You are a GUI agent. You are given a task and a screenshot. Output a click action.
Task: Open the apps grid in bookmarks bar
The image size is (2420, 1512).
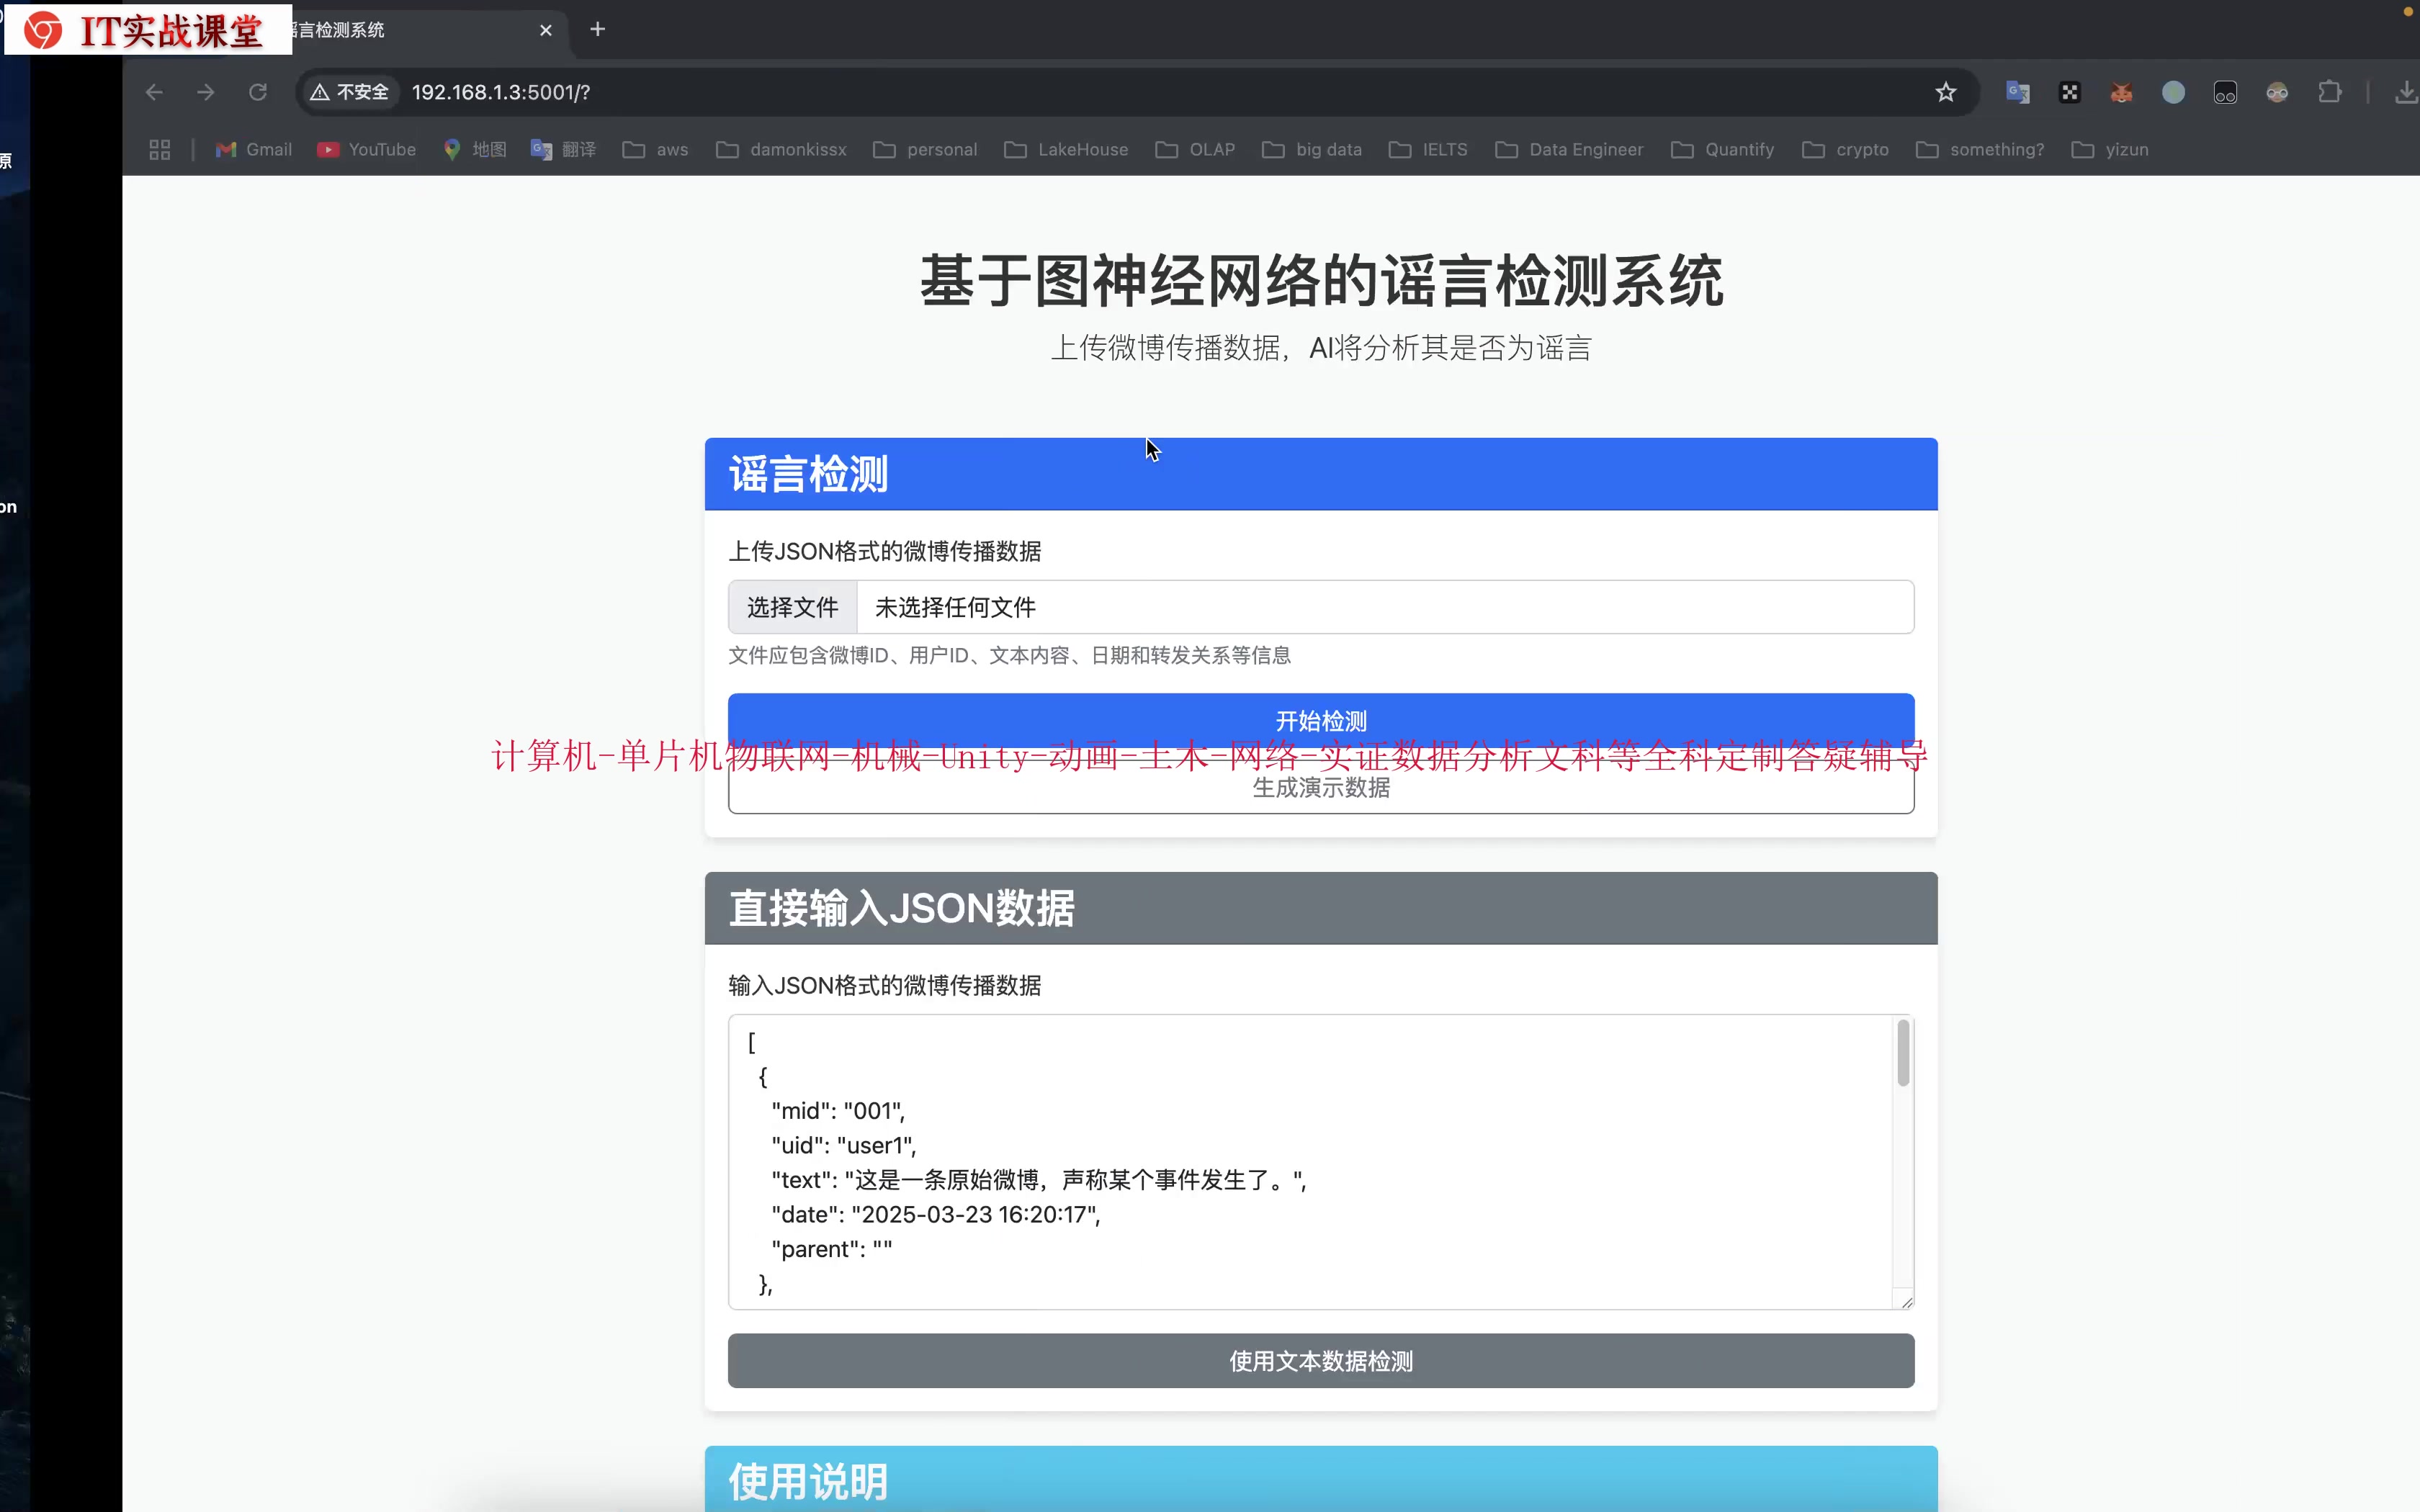tap(160, 149)
